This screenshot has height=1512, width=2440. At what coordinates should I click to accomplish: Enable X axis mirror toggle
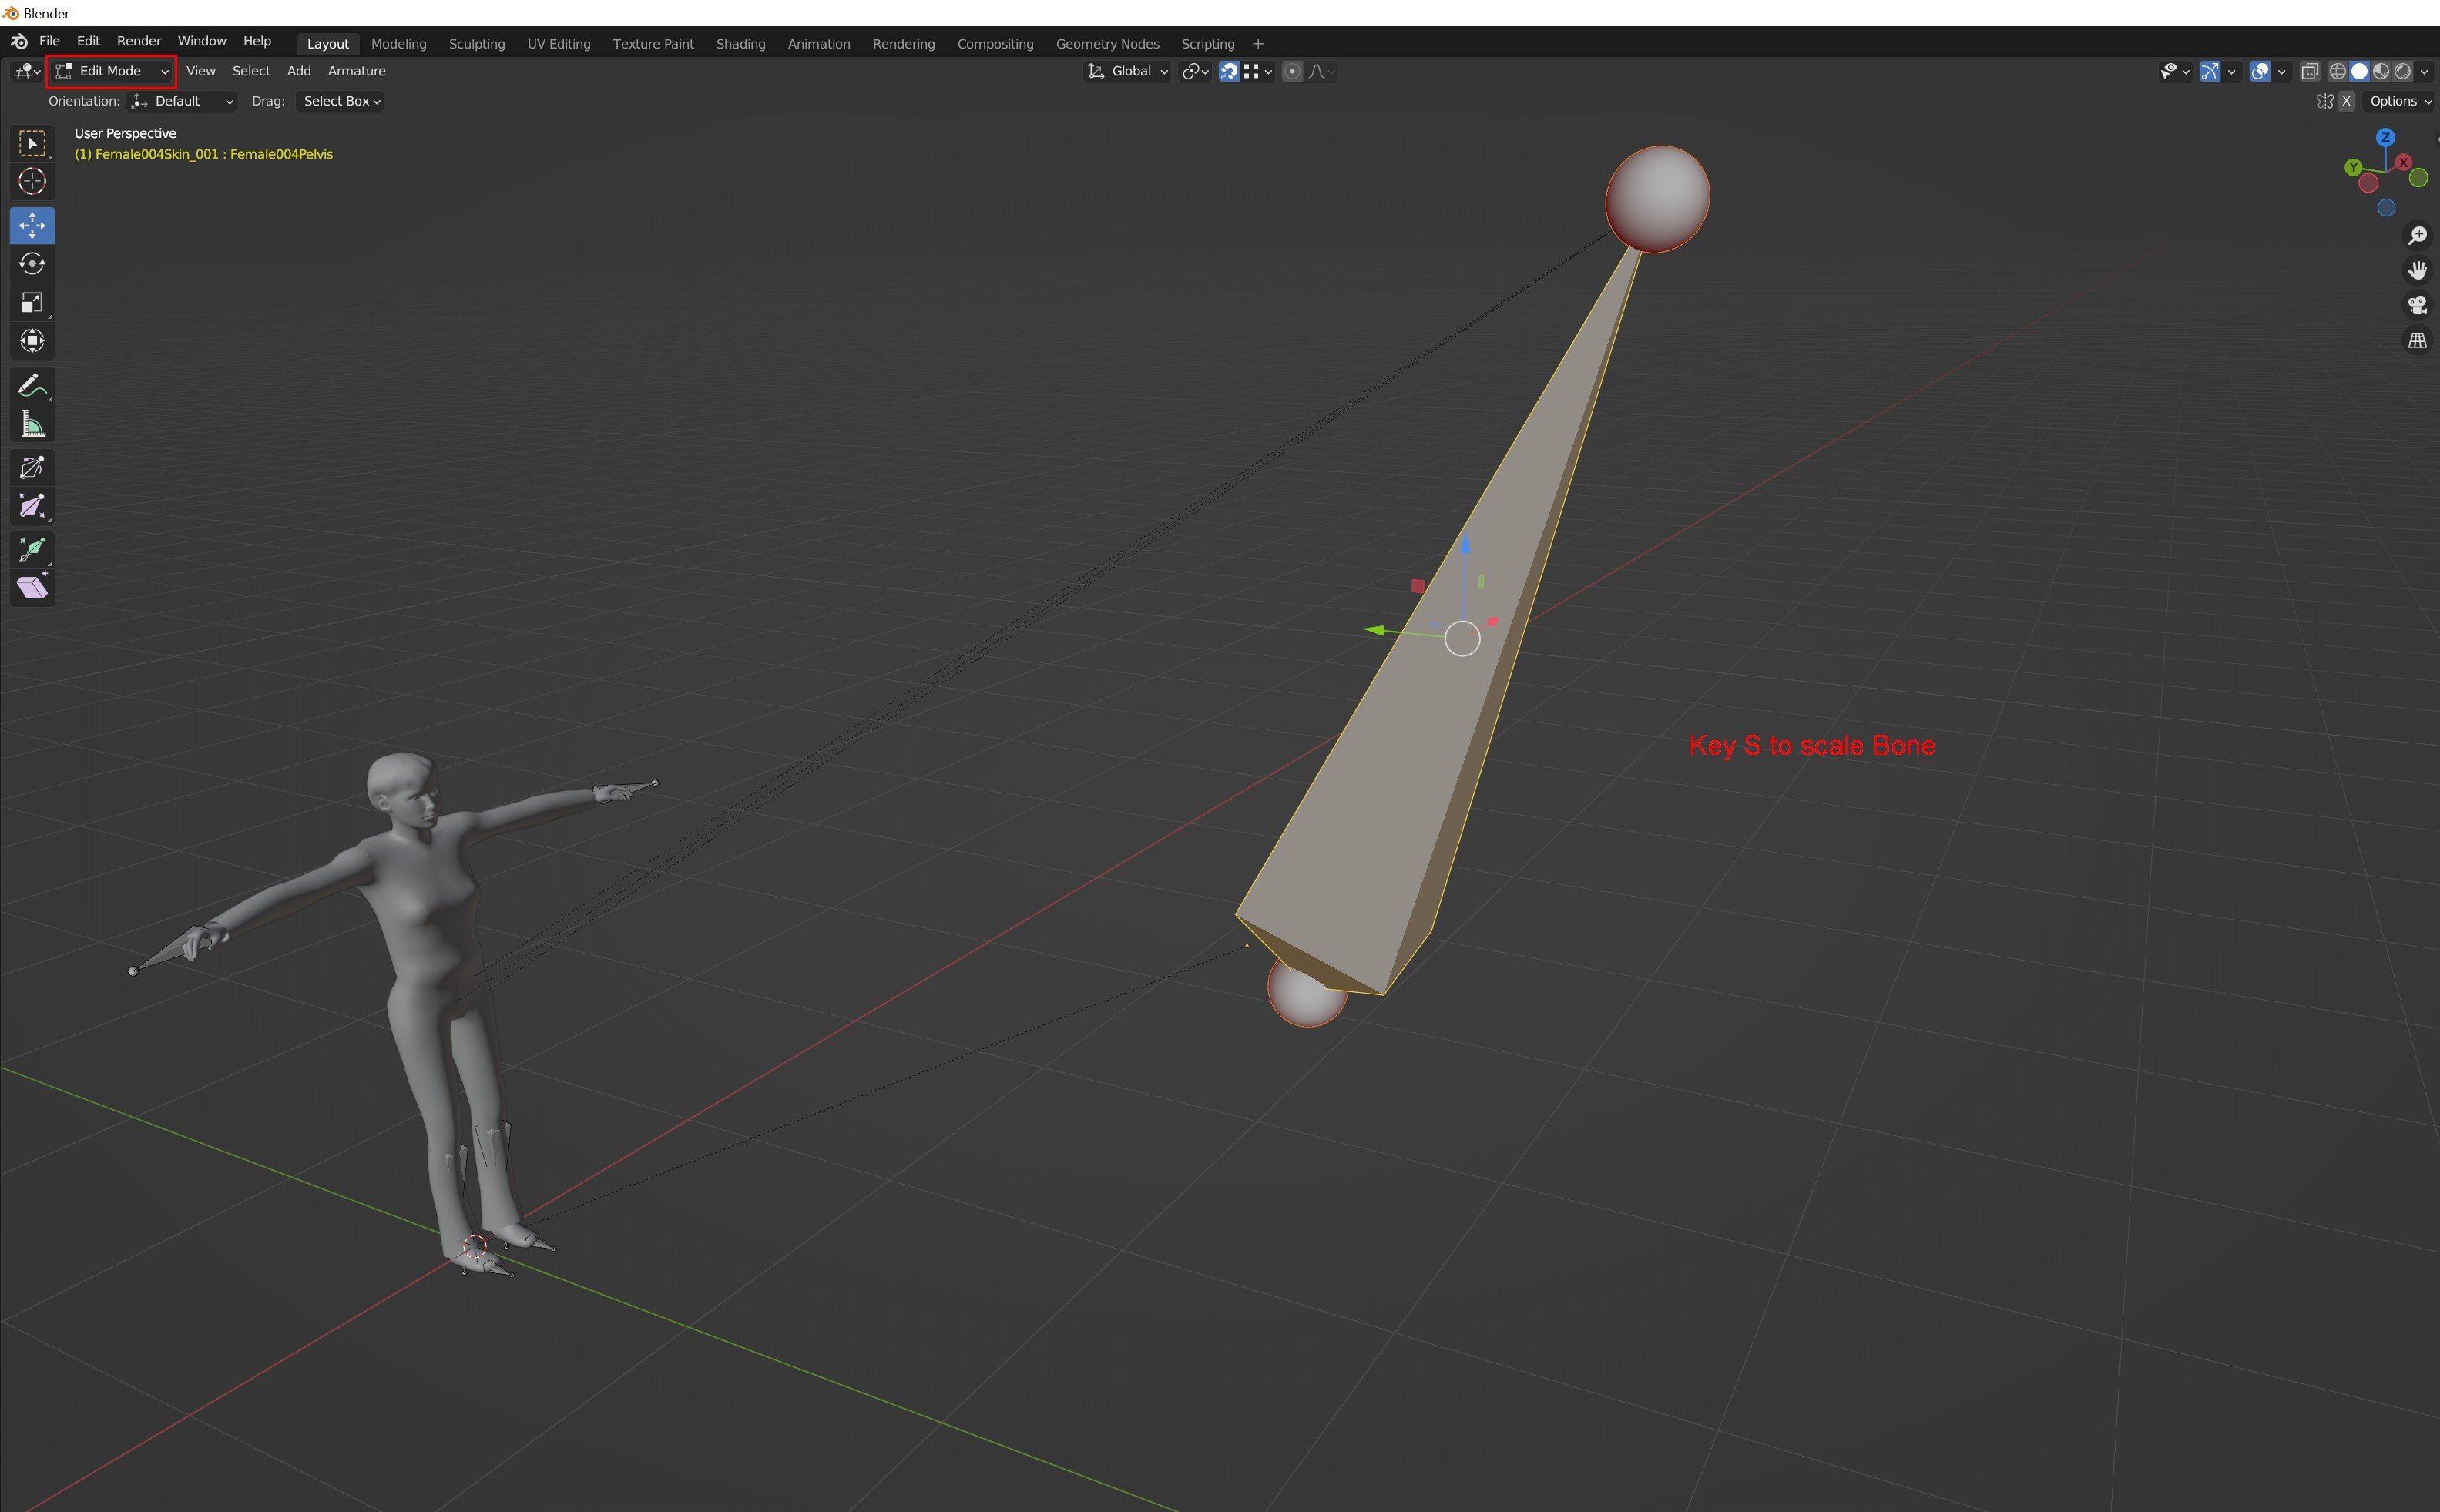point(2346,101)
